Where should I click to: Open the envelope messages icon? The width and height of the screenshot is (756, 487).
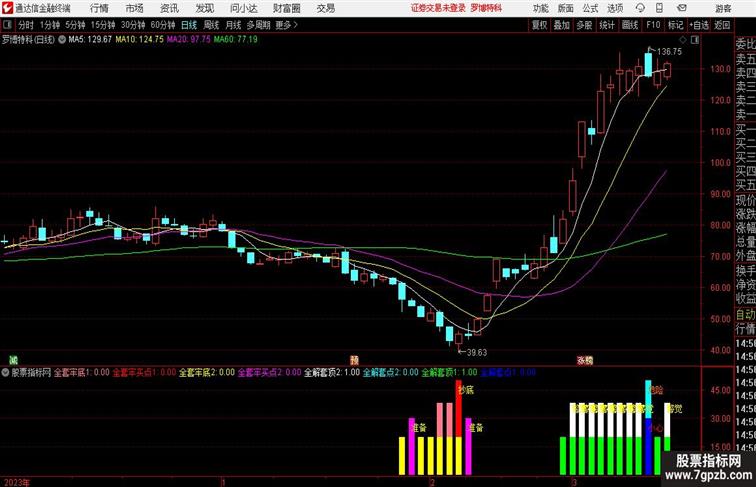click(681, 8)
